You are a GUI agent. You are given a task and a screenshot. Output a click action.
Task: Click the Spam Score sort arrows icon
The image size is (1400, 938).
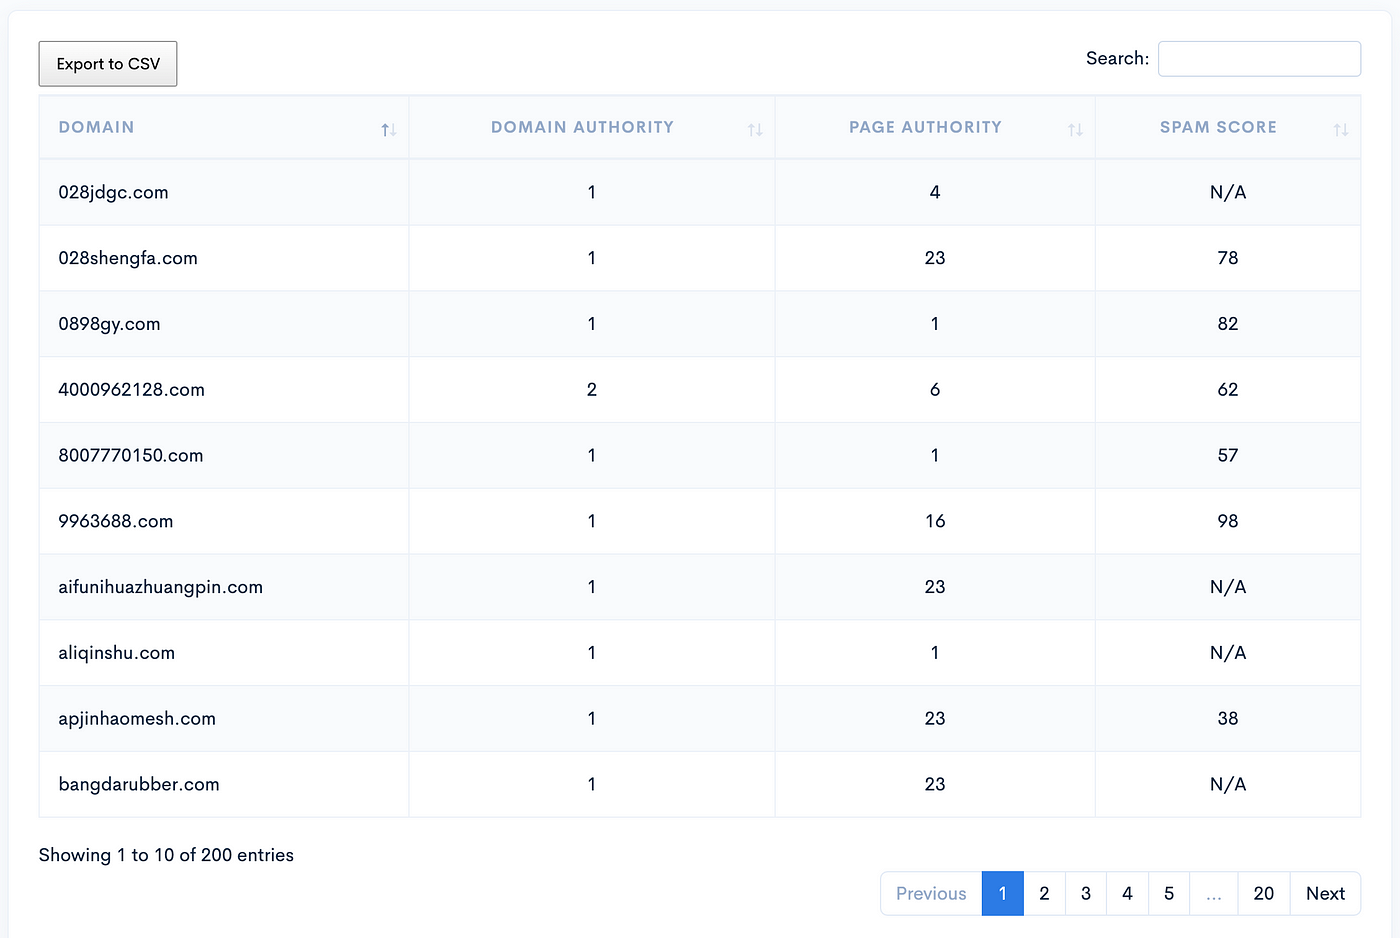(1341, 129)
